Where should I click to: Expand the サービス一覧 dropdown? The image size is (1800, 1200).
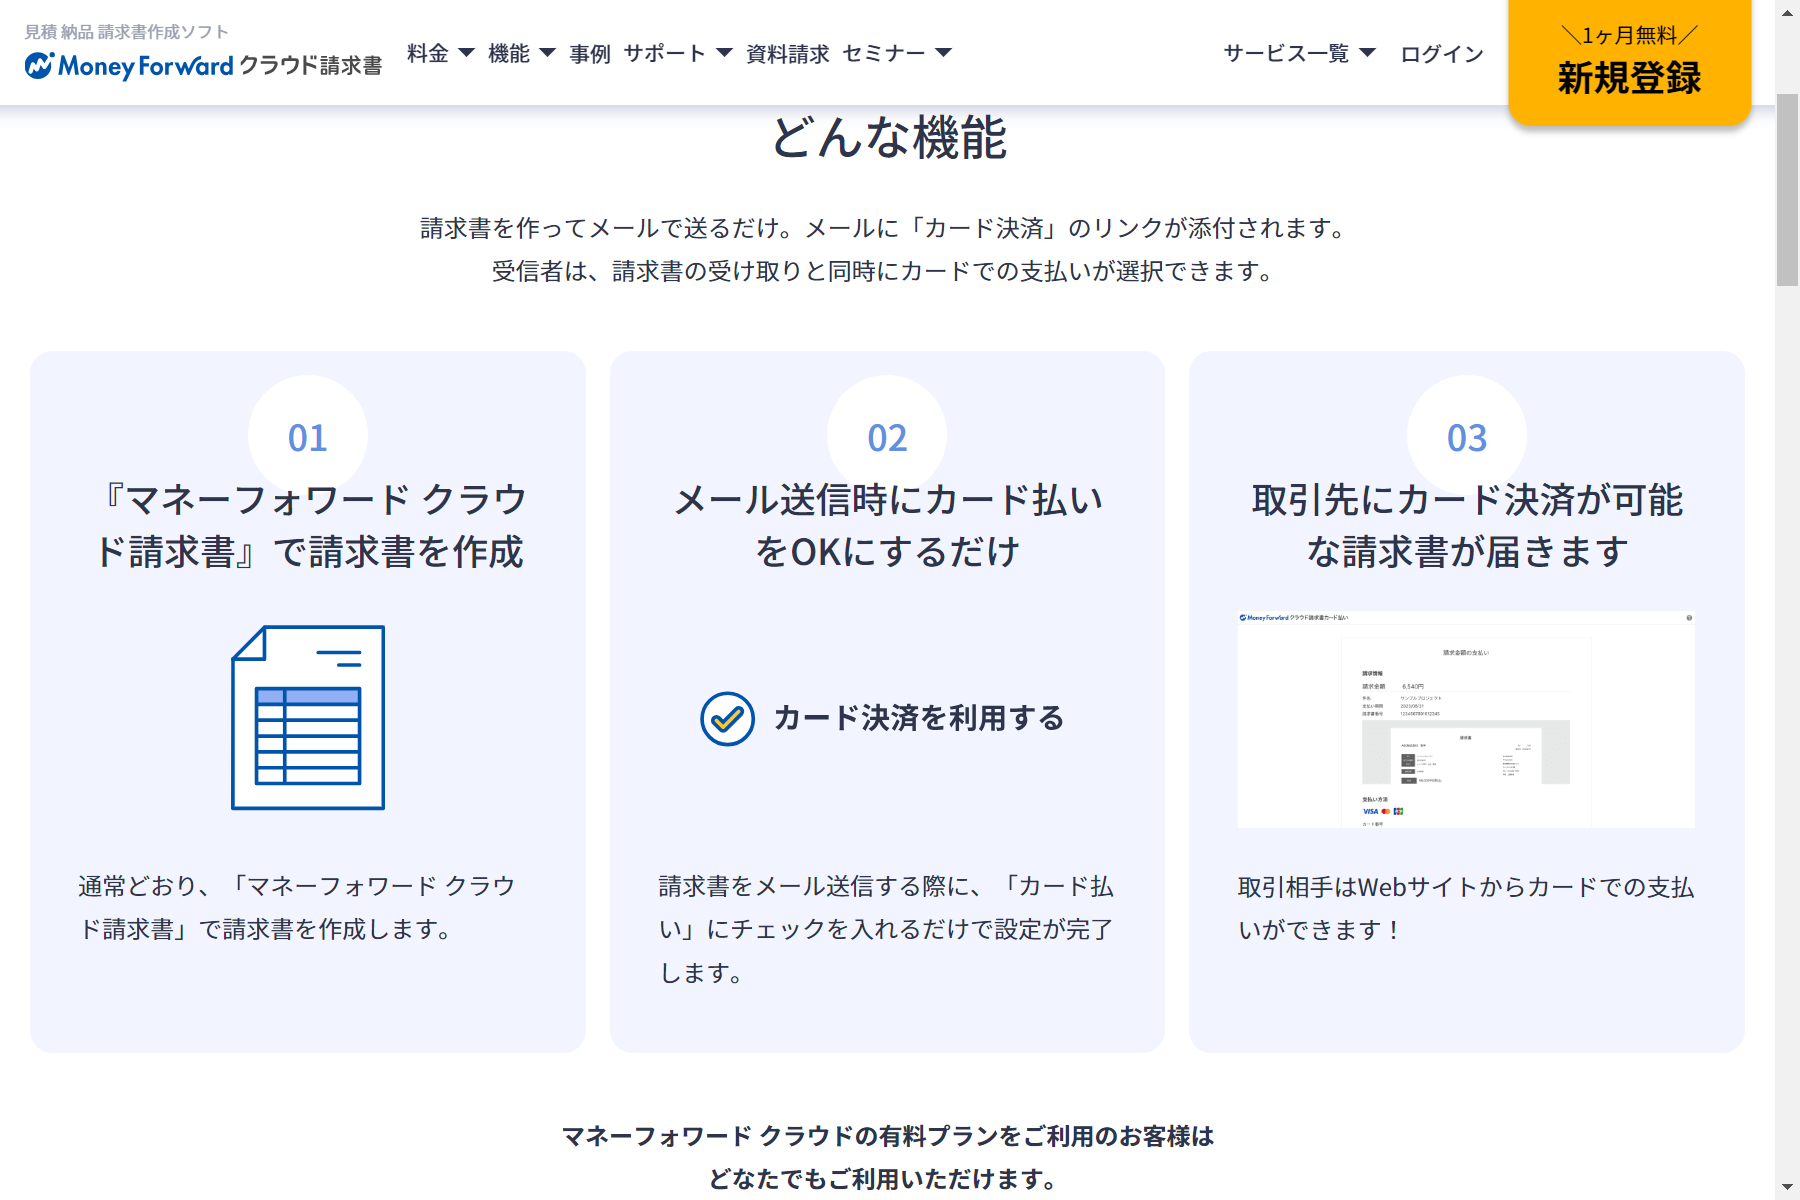click(1299, 53)
